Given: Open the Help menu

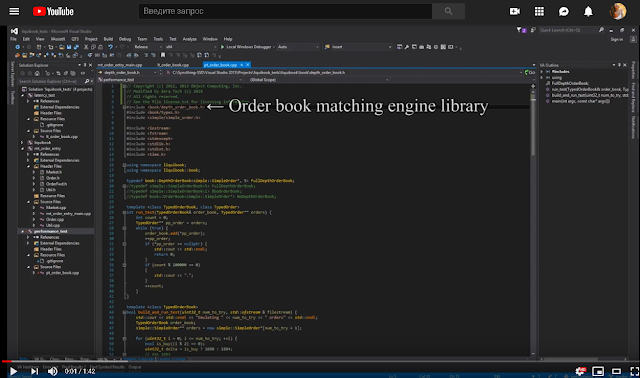Looking at the screenshot, I should coord(228,39).
